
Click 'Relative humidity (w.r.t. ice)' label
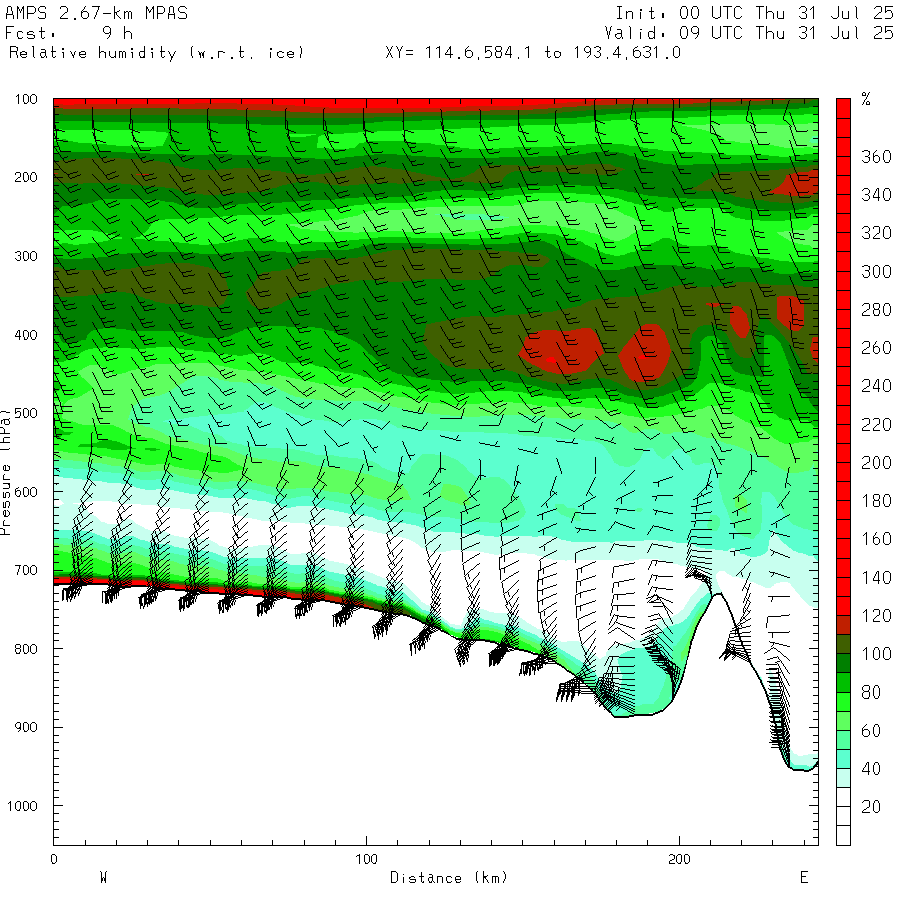pyautogui.click(x=156, y=53)
